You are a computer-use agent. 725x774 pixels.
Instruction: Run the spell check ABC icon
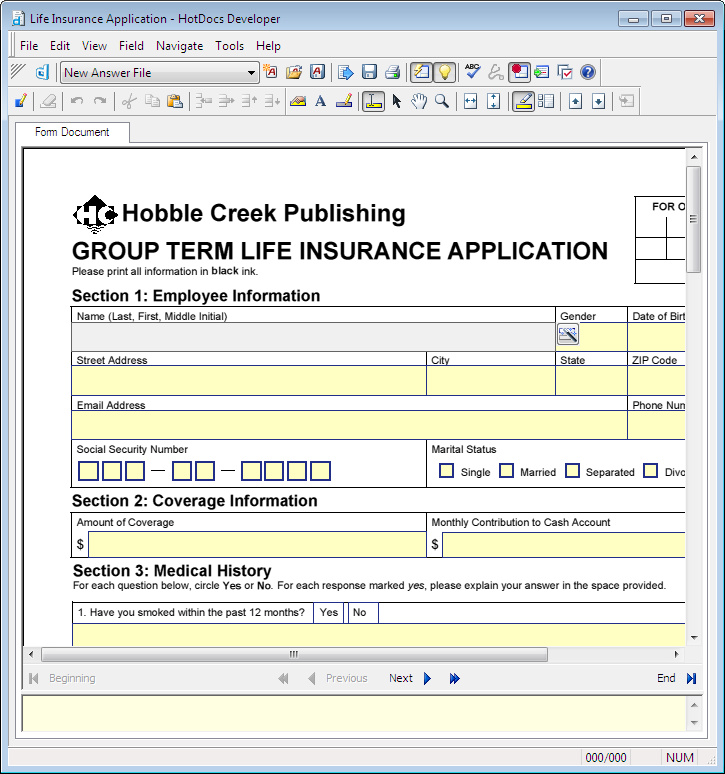pyautogui.click(x=472, y=72)
